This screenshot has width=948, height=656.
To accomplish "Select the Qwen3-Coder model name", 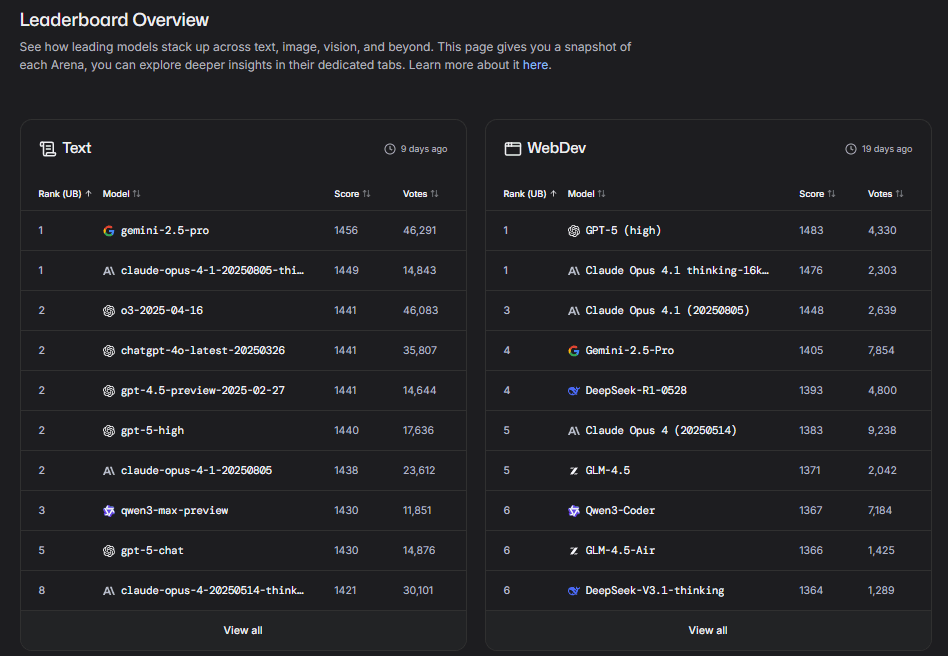I will pyautogui.click(x=620, y=510).
